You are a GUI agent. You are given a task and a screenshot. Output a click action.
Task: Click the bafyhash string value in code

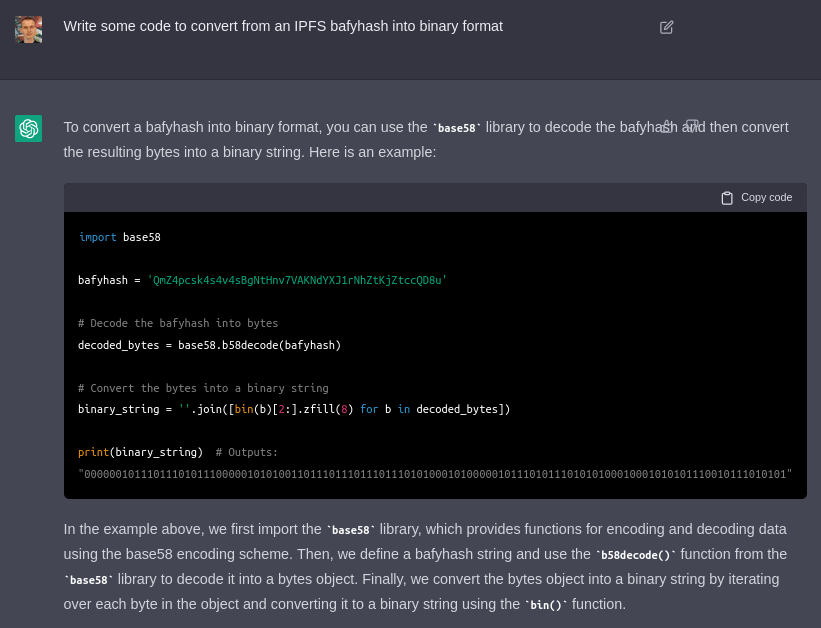tap(297, 280)
